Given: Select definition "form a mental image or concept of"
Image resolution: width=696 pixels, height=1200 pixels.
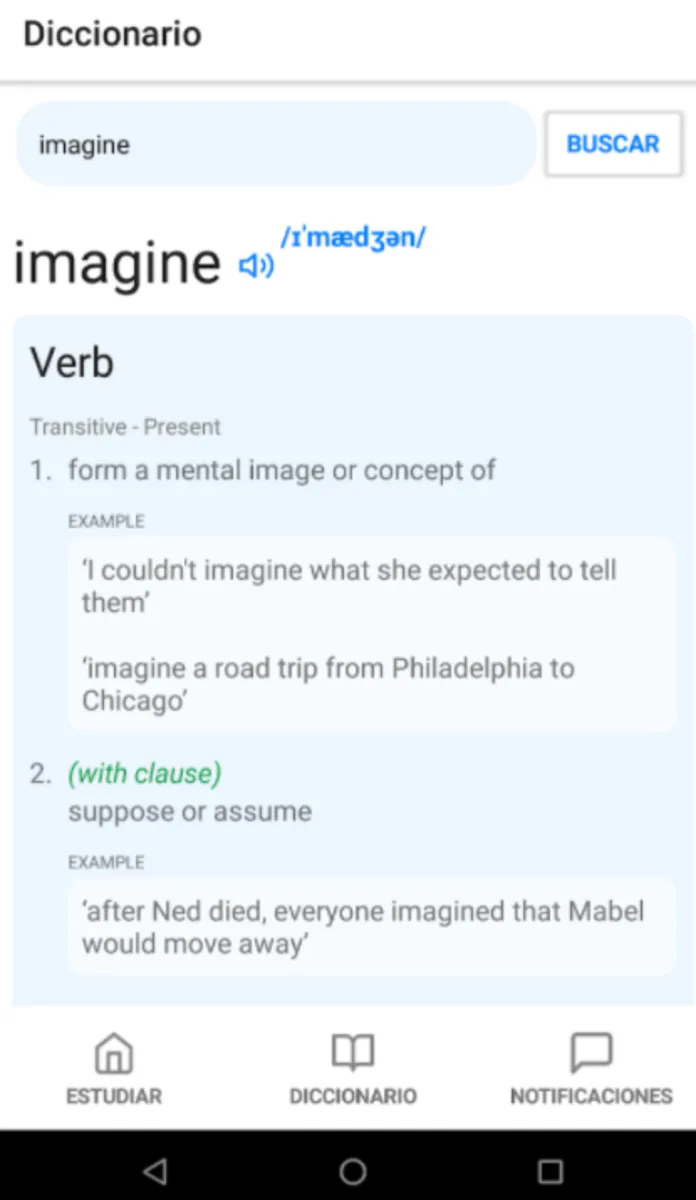Looking at the screenshot, I should [x=282, y=470].
